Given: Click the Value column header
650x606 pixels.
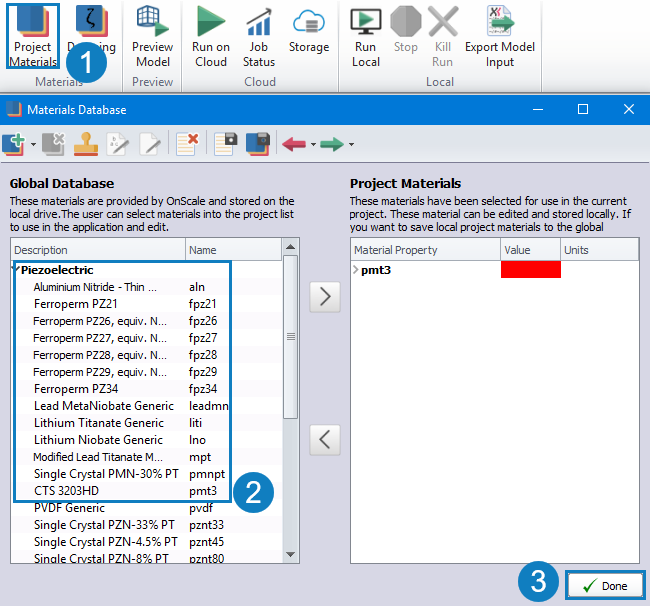Looking at the screenshot, I should pos(531,250).
